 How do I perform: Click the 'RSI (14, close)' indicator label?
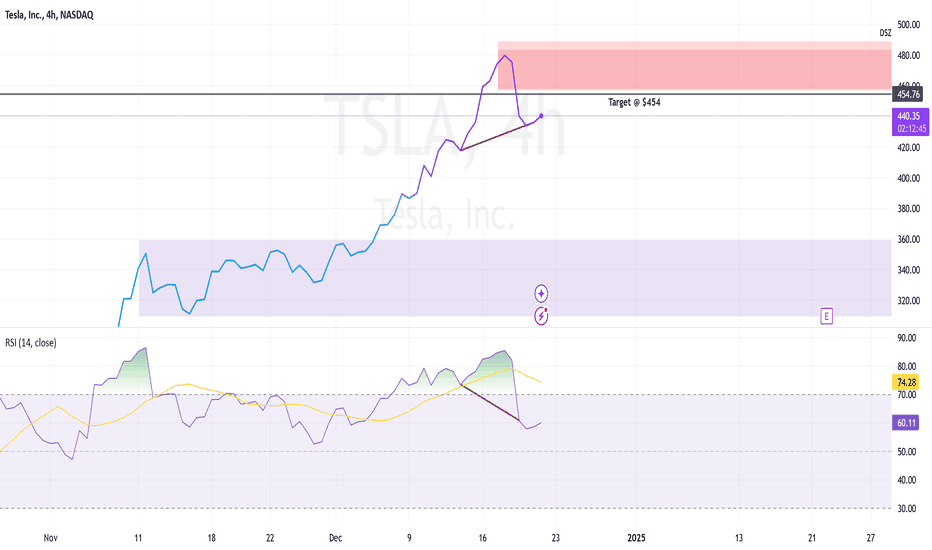[x=31, y=342]
